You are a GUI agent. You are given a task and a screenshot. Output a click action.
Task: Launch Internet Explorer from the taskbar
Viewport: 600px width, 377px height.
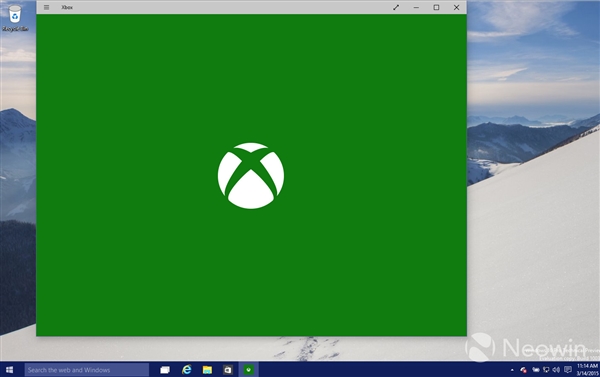point(187,370)
